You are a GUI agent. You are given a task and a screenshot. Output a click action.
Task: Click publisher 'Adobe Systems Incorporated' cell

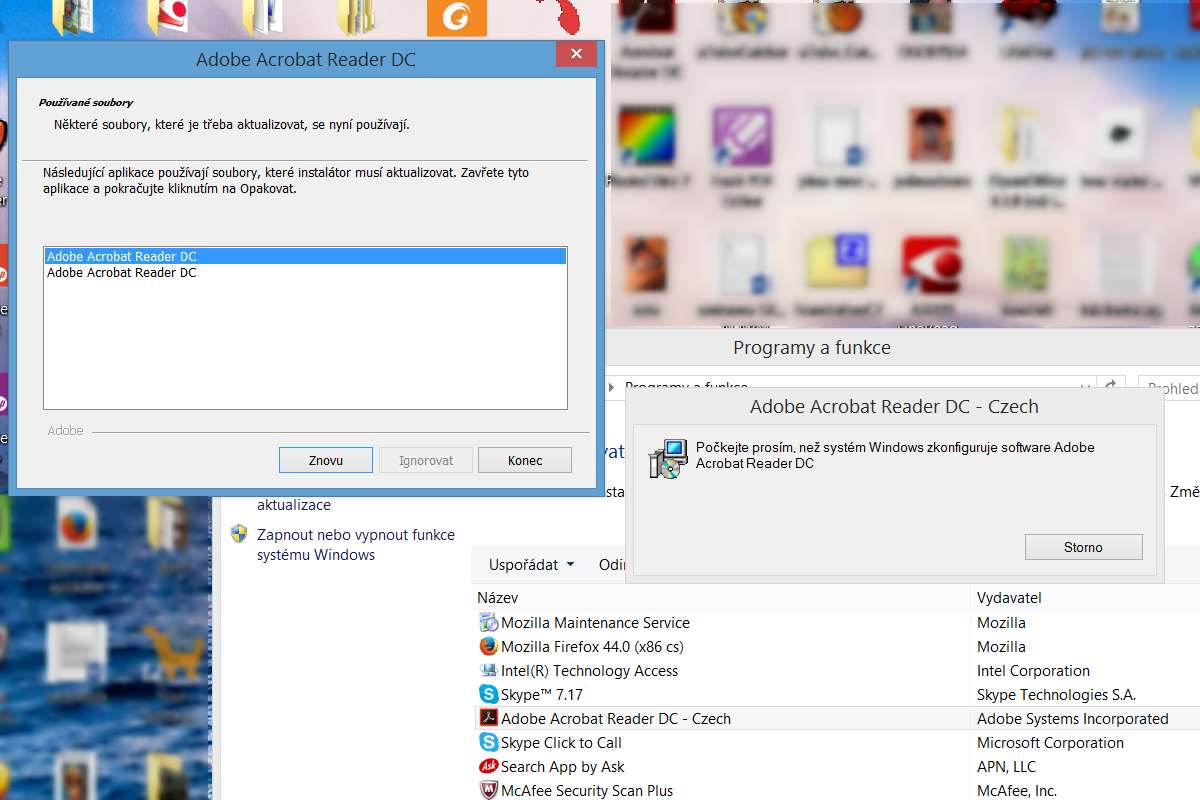point(1072,719)
